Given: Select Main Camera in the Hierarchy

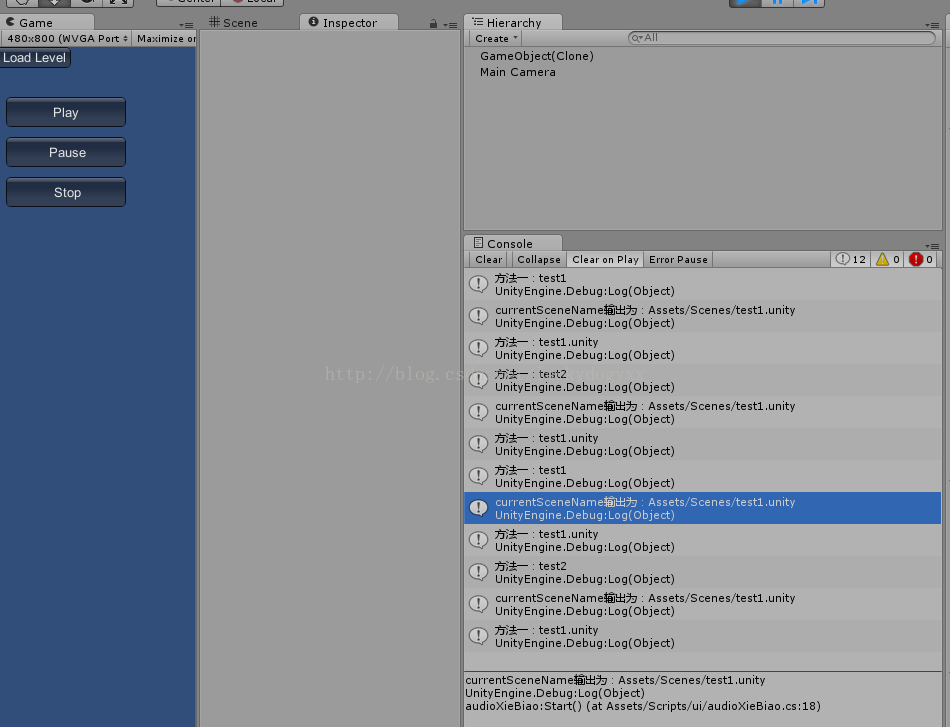Looking at the screenshot, I should point(517,72).
